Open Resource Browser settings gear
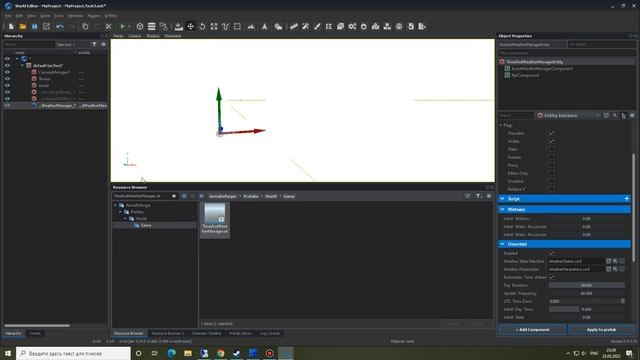Screen dimensions: 640x360 point(489,196)
